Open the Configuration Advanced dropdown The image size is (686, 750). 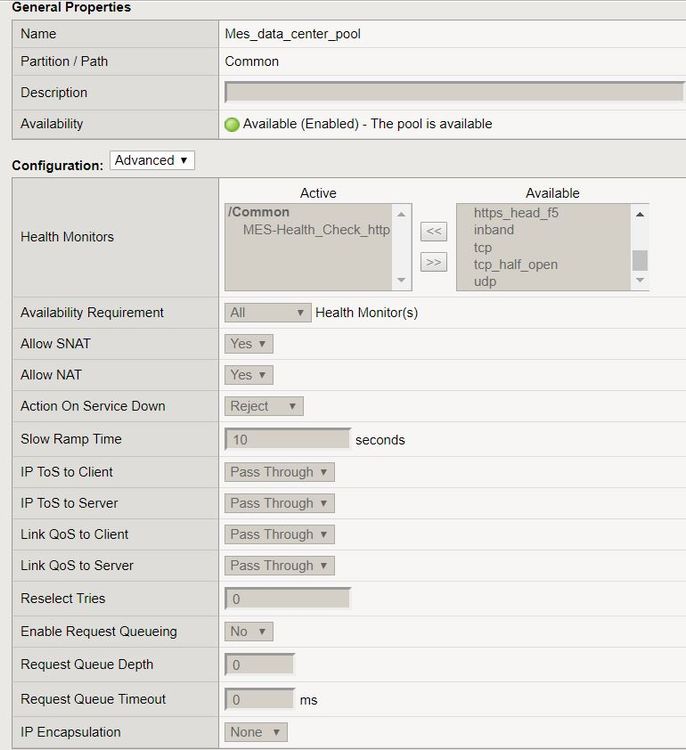click(x=152, y=161)
